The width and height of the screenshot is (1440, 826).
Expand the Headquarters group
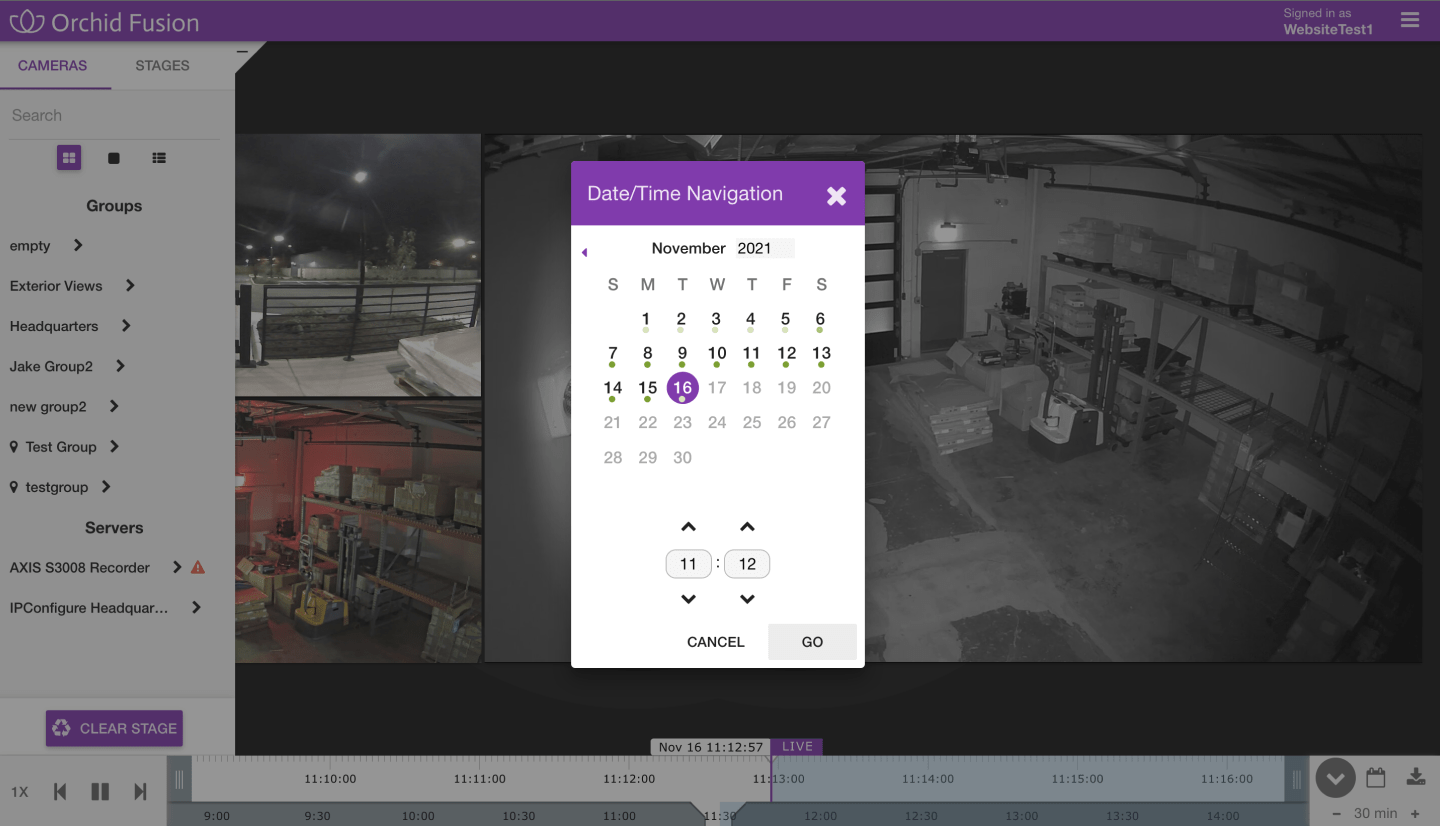click(126, 326)
